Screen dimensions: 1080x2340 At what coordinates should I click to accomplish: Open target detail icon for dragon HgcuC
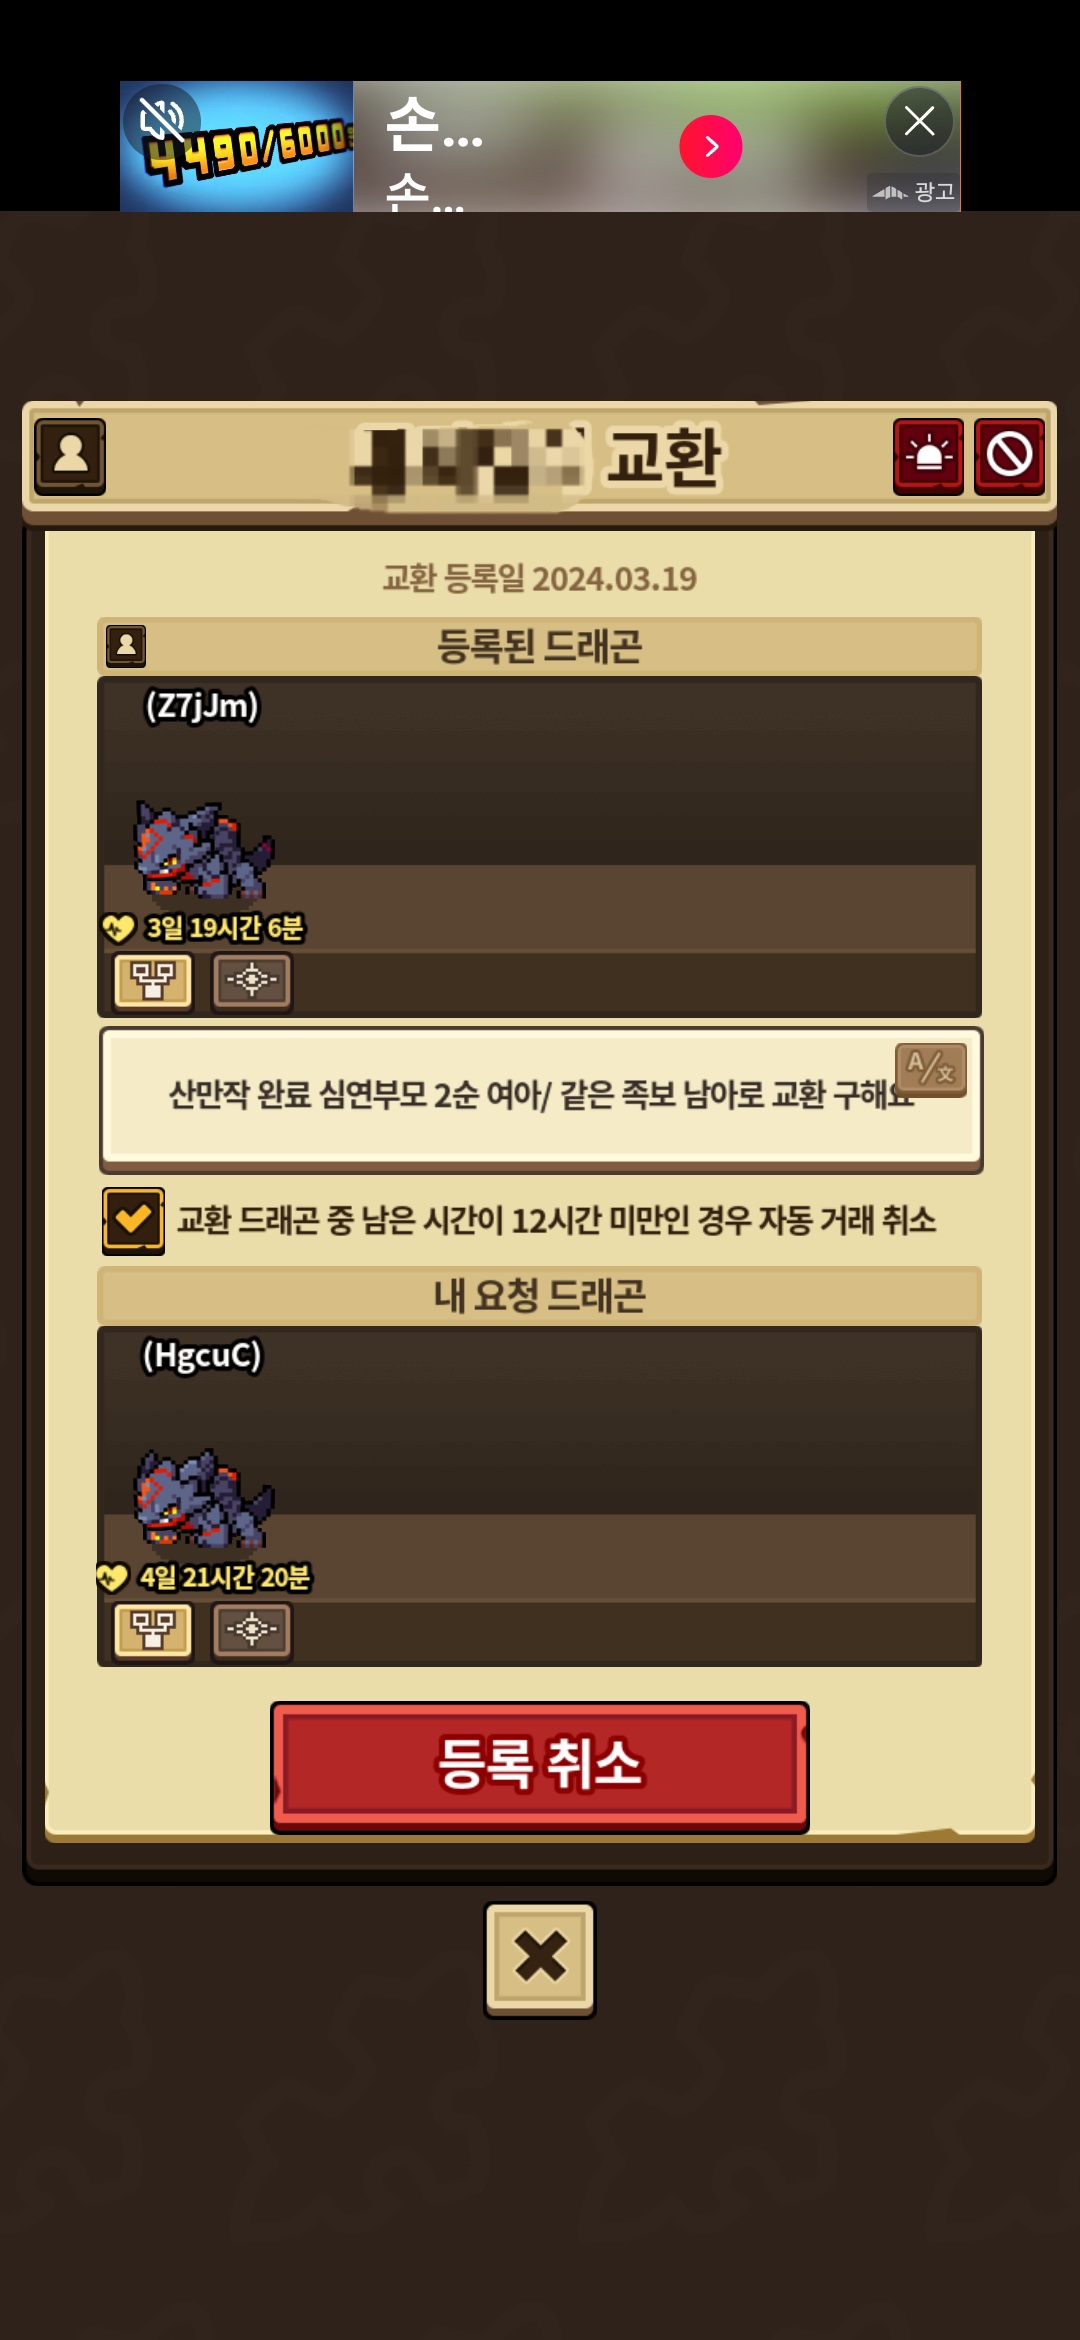252,1631
